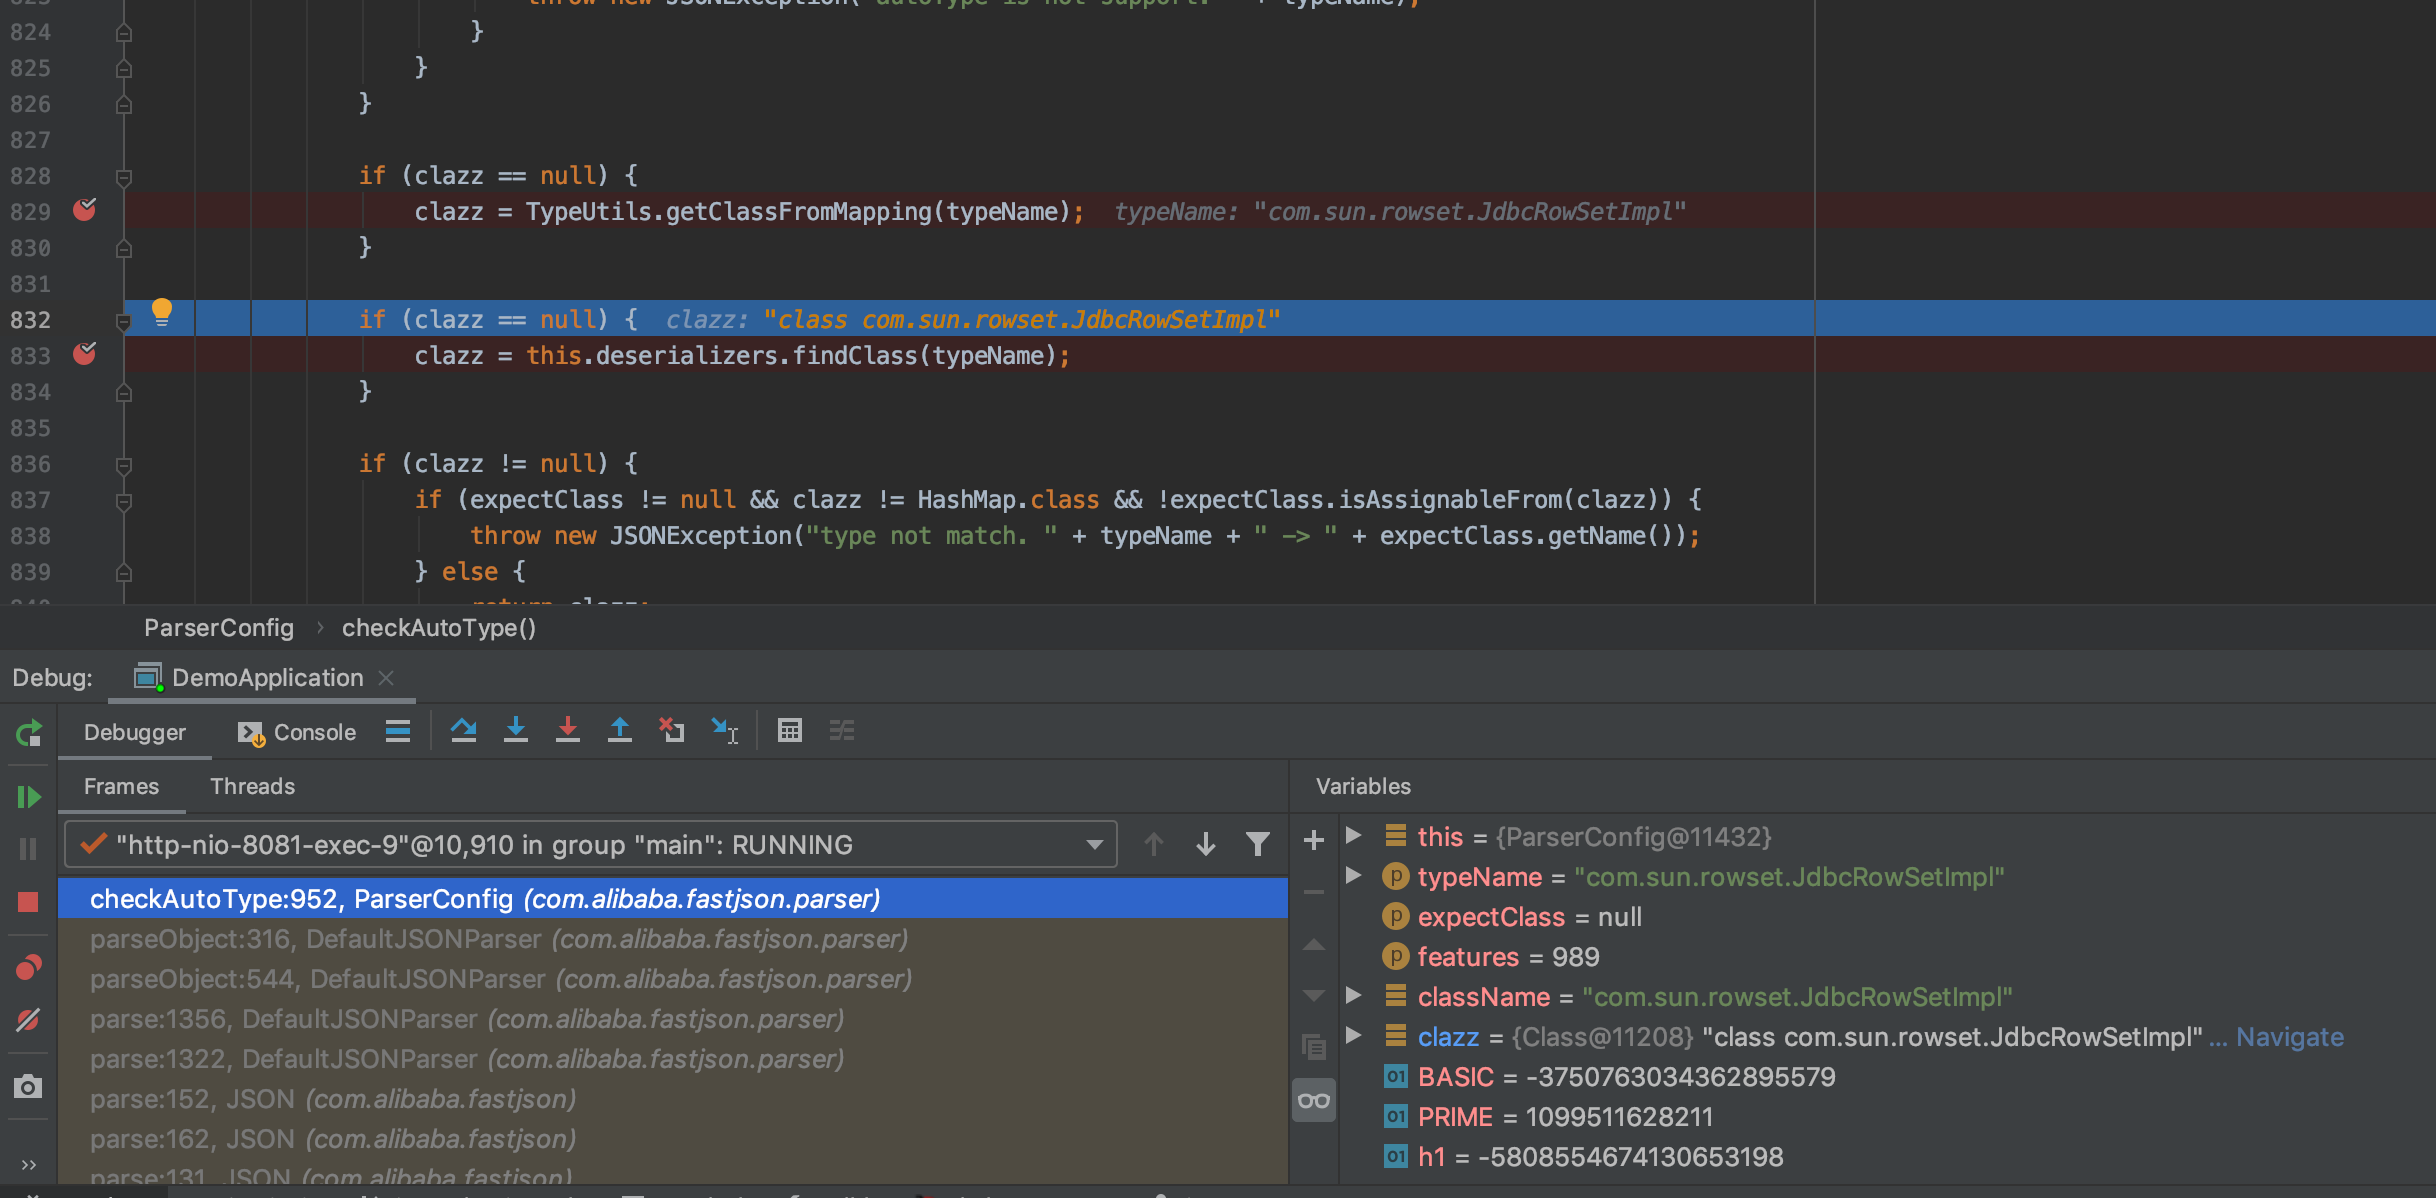The width and height of the screenshot is (2436, 1198).
Task: Switch to Console tab
Action: [x=297, y=732]
